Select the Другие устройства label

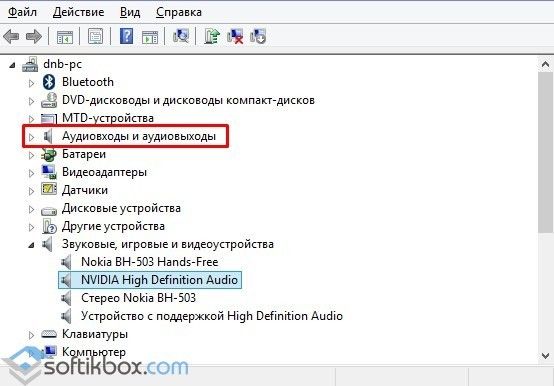coord(113,226)
